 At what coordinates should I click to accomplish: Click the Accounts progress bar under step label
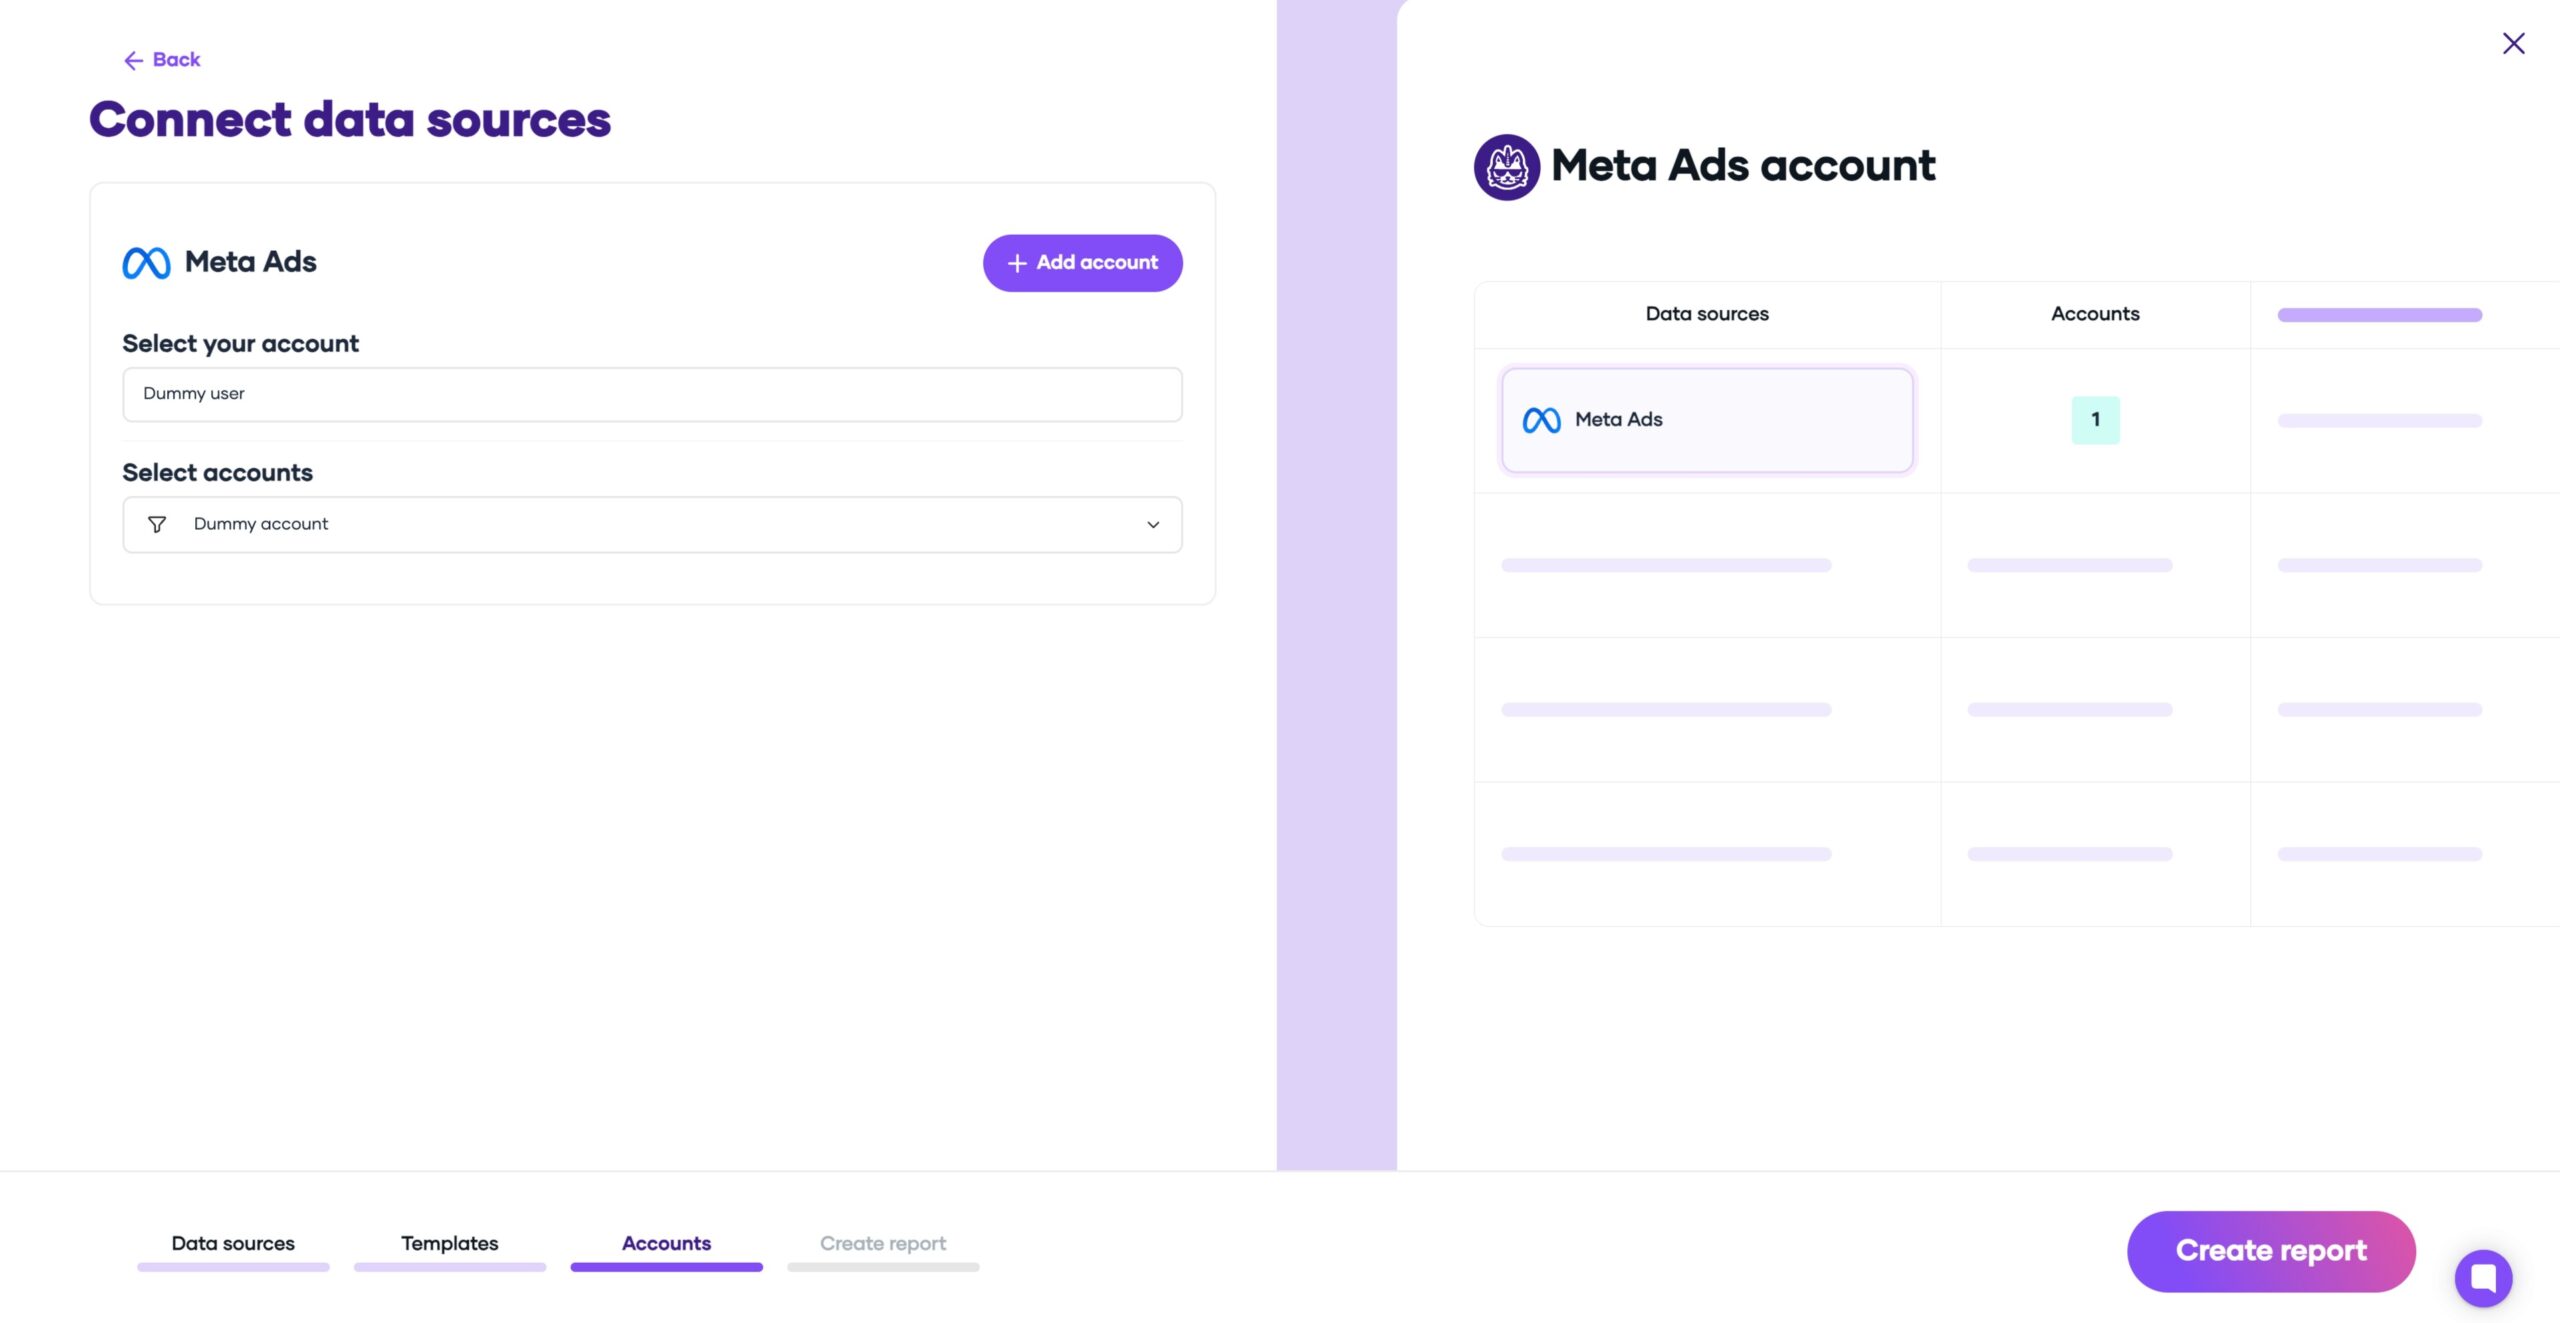(666, 1267)
